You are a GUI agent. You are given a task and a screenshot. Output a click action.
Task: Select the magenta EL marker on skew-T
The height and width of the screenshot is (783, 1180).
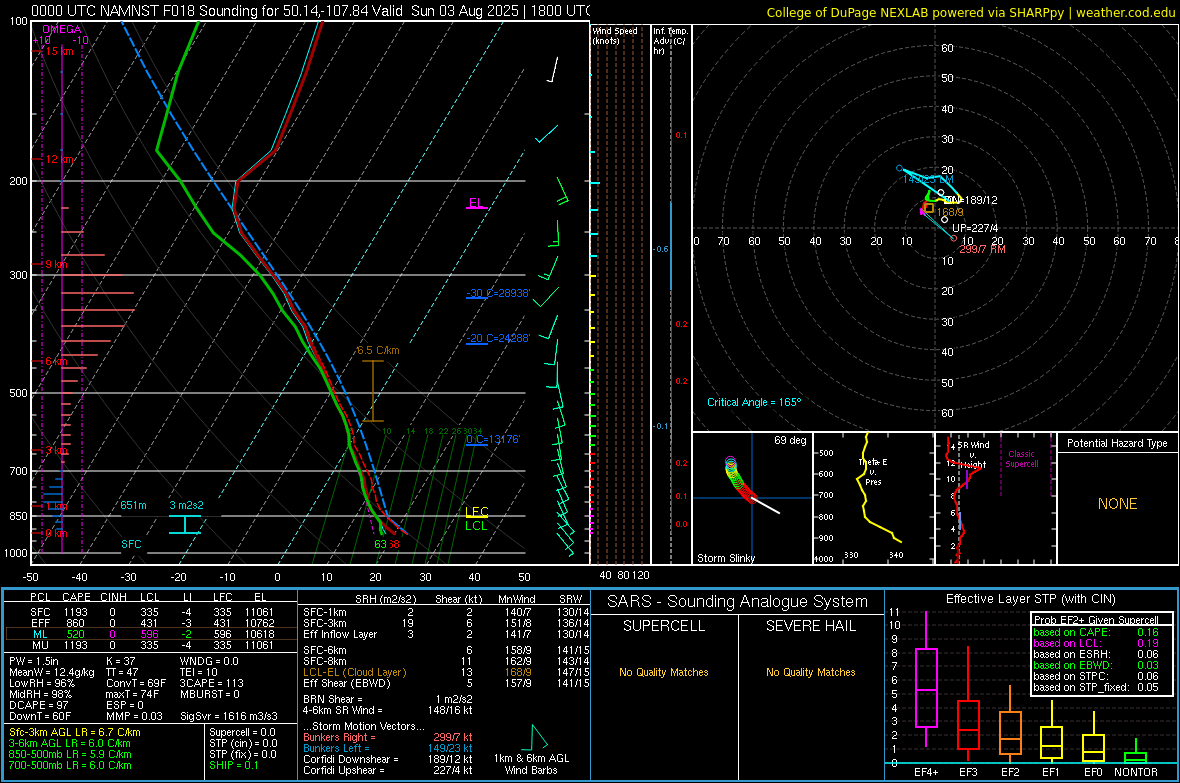click(476, 203)
